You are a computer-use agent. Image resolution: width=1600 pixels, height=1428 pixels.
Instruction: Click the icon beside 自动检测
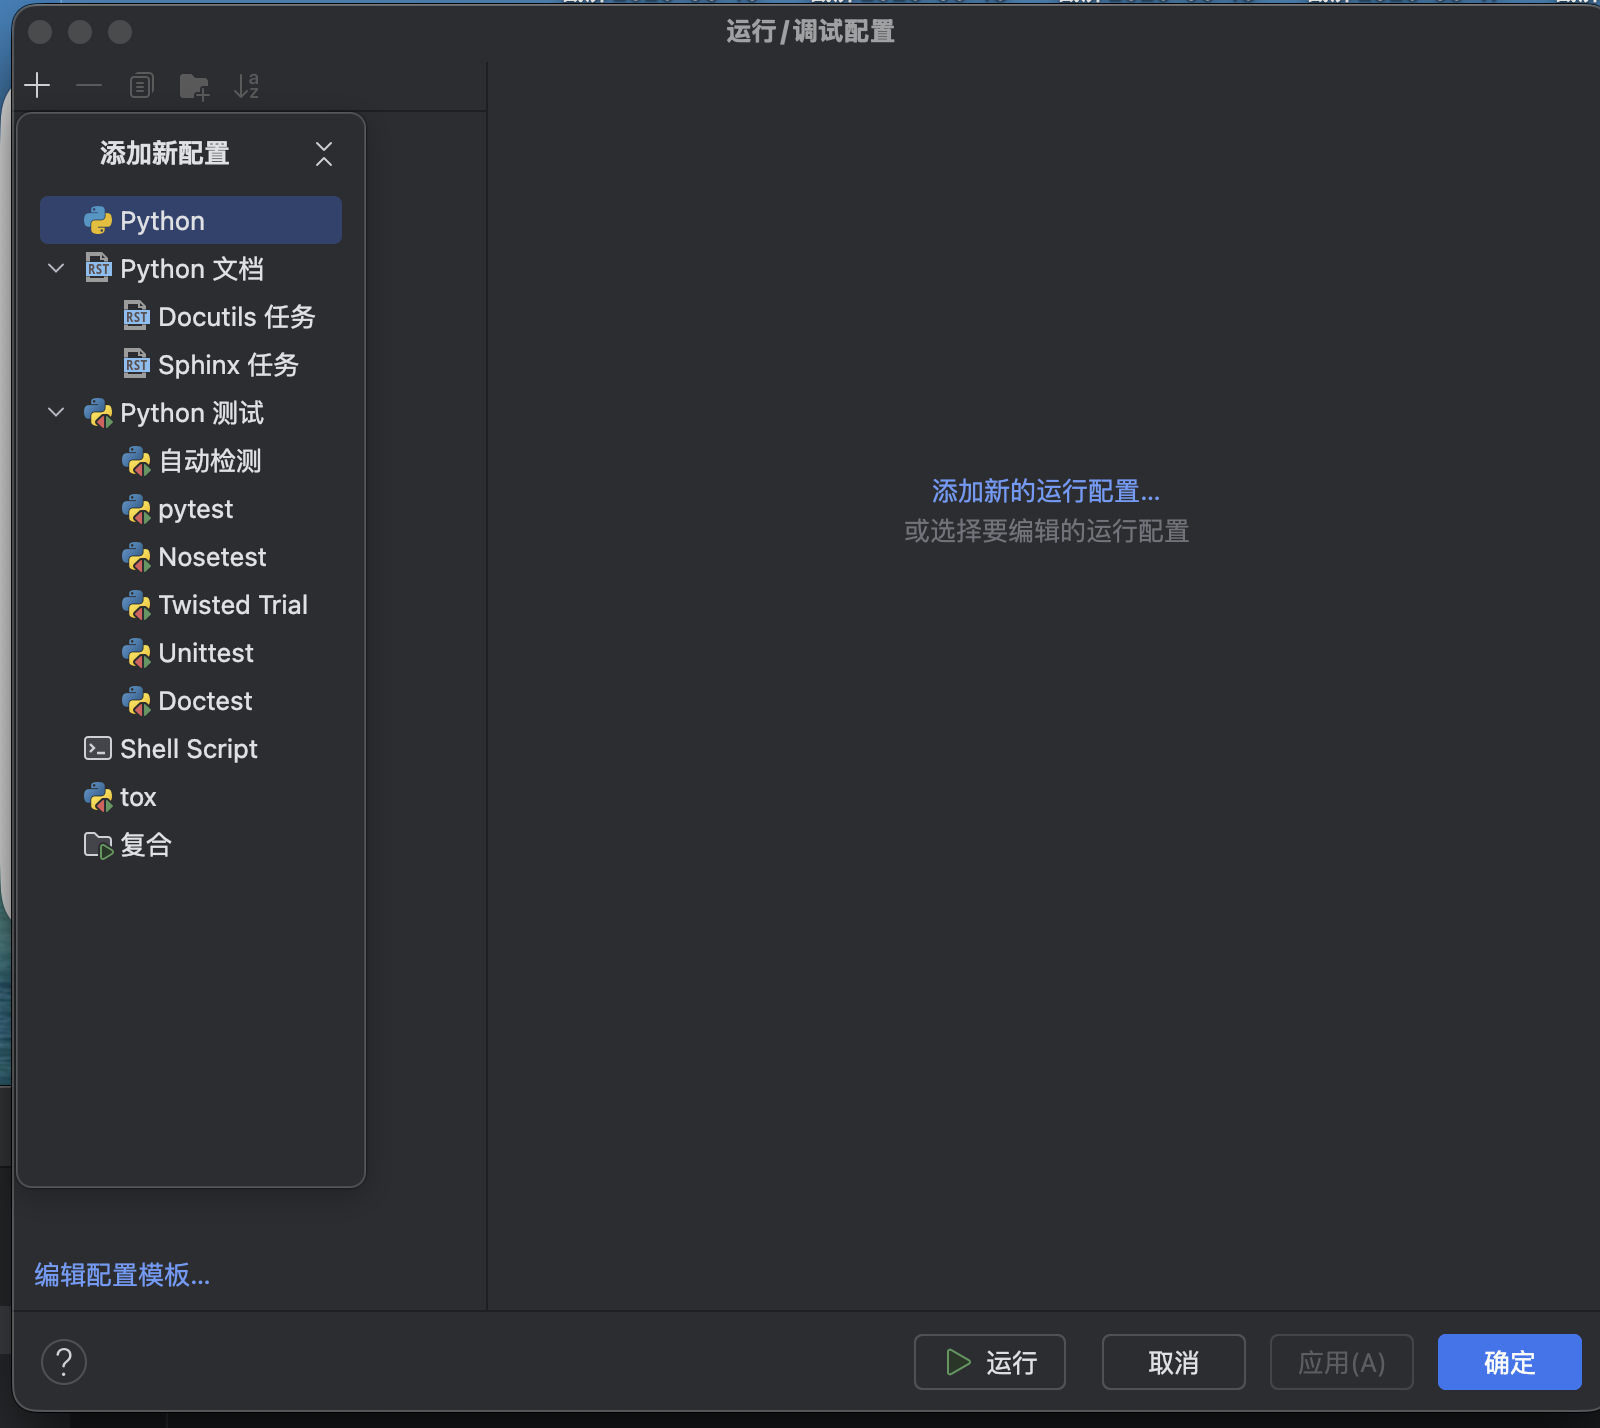point(136,461)
